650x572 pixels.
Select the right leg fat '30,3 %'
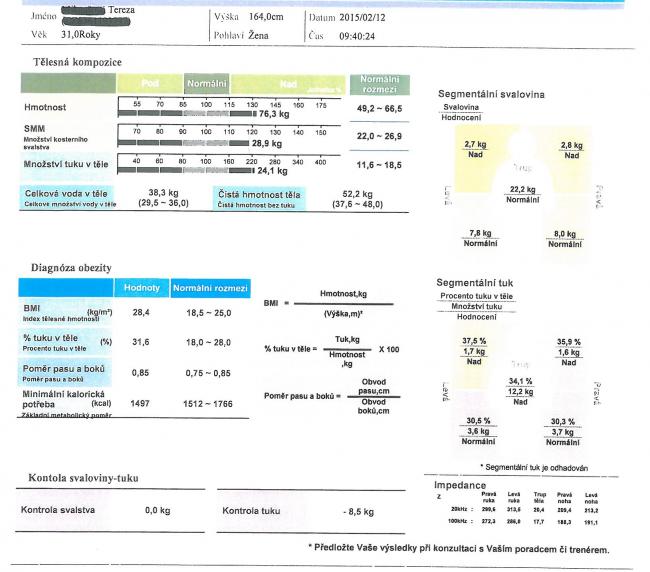(x=563, y=422)
